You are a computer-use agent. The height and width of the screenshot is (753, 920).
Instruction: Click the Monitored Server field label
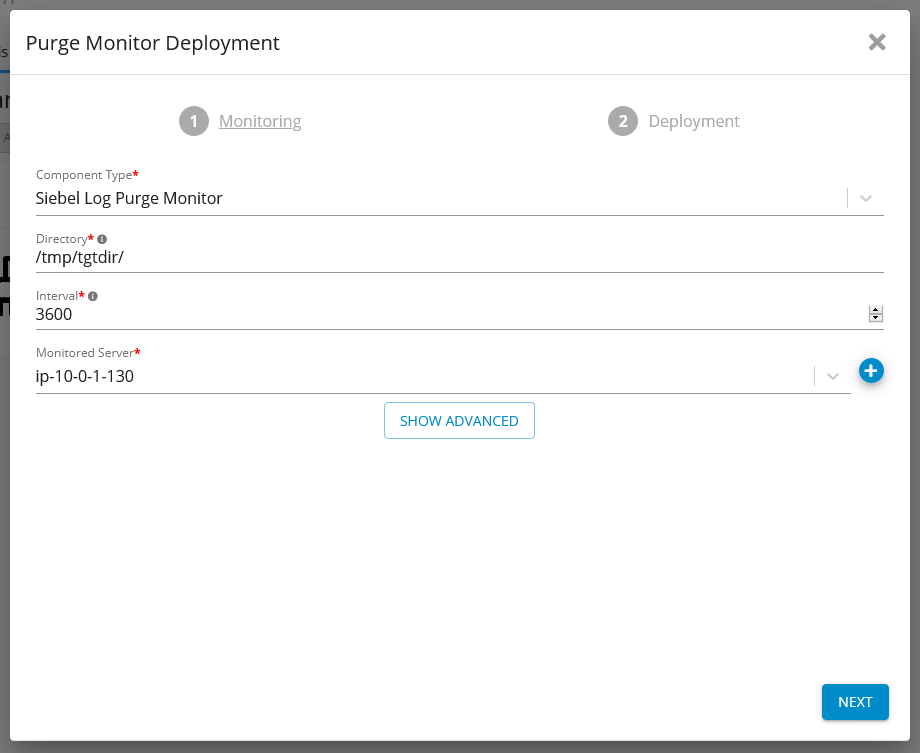86,354
